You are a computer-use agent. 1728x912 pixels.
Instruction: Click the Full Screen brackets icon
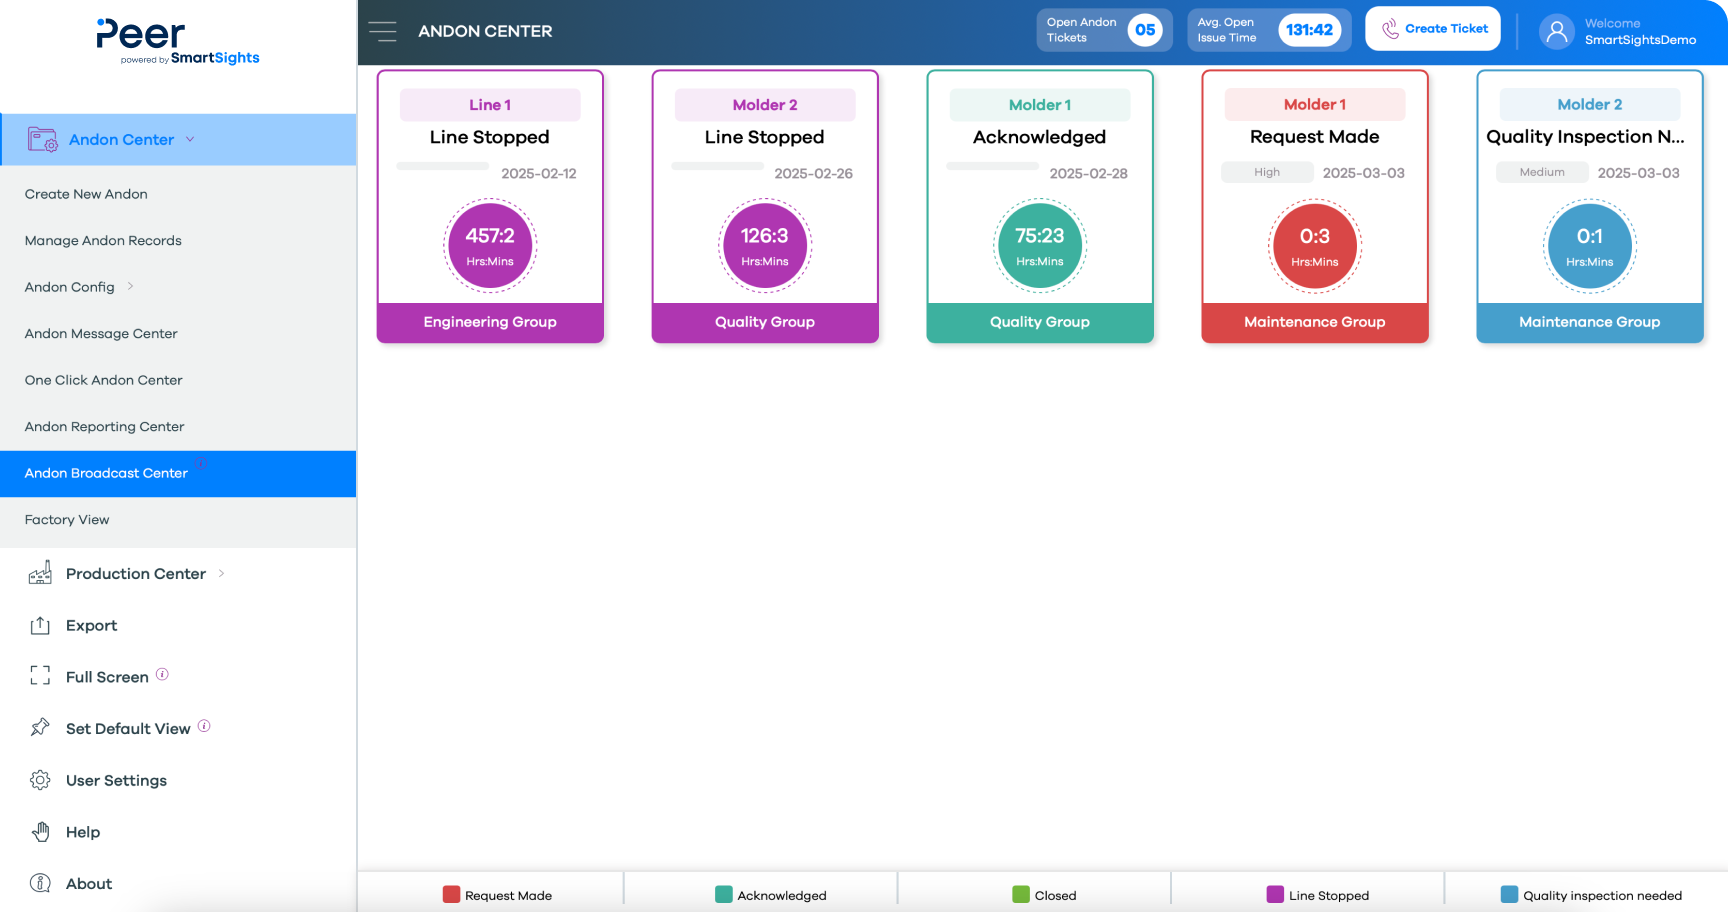coord(40,677)
